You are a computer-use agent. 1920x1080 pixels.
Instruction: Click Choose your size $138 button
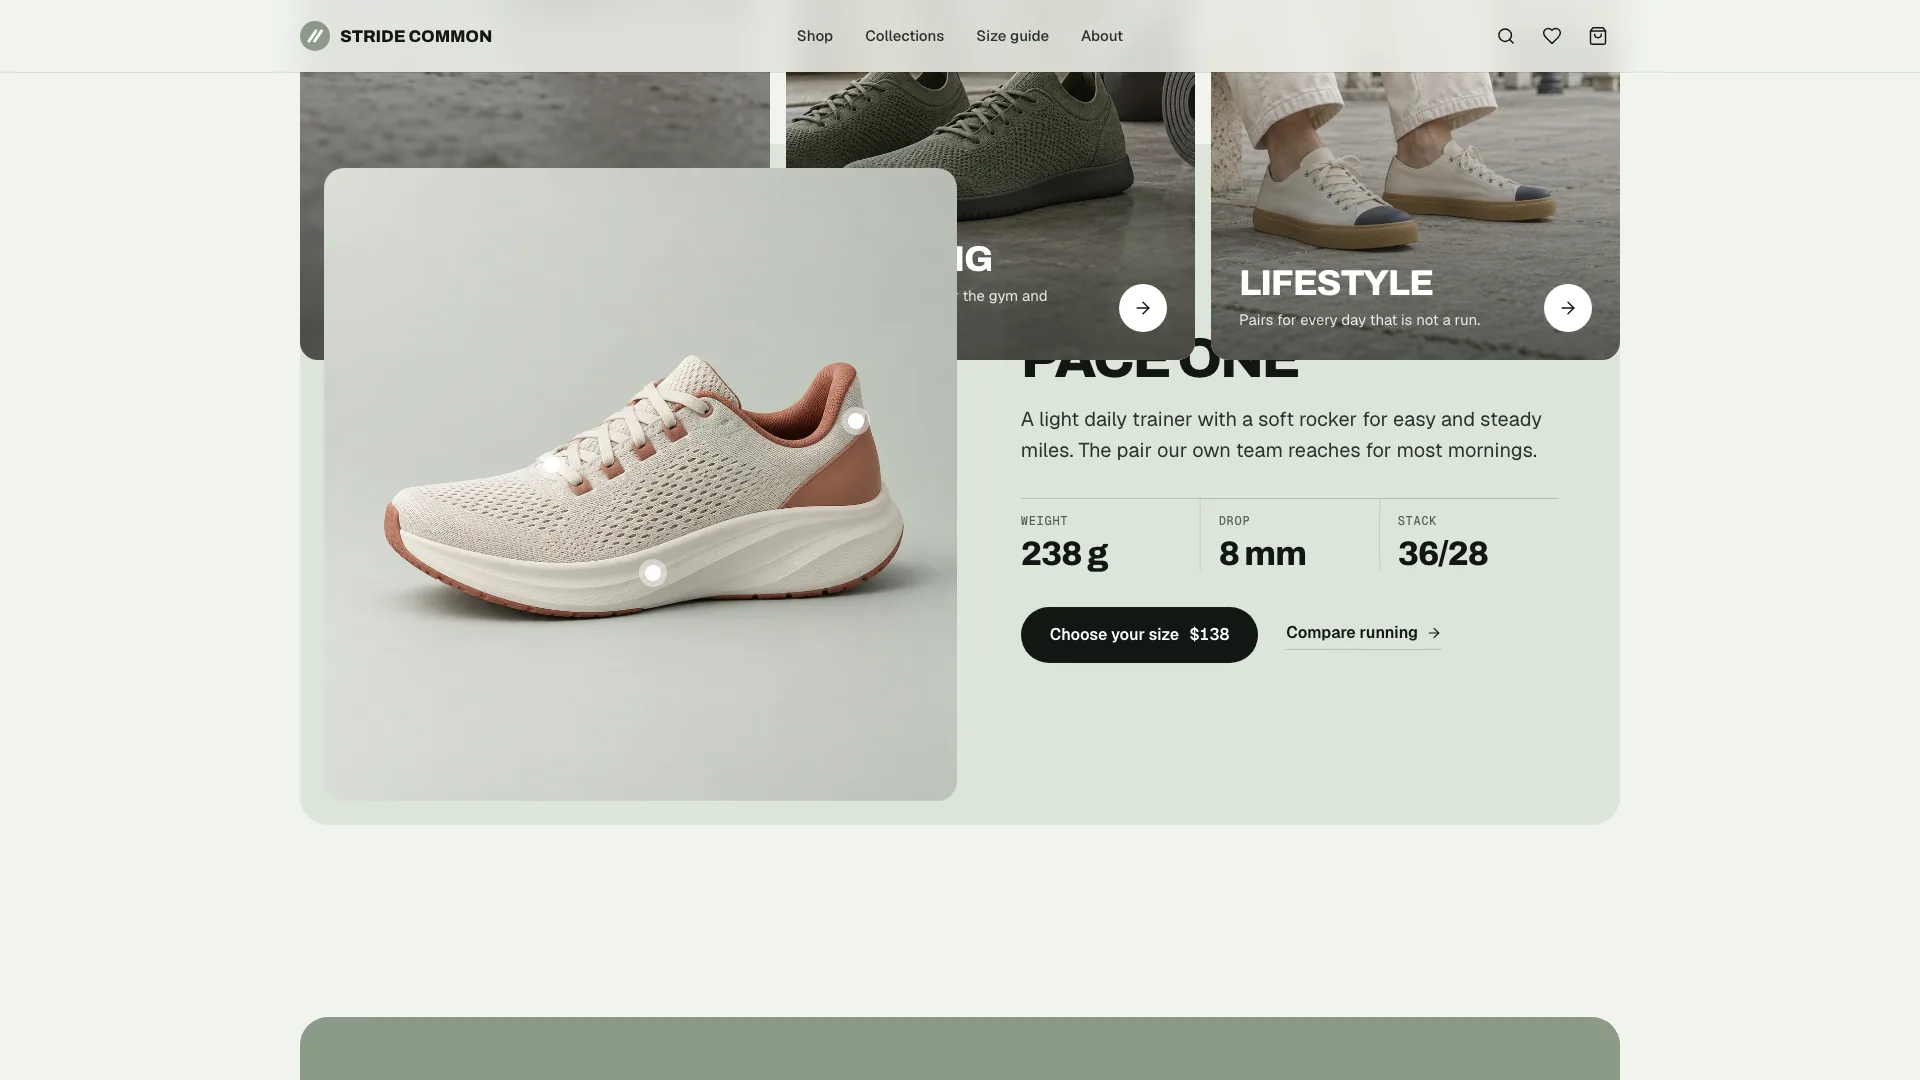[x=1139, y=635]
